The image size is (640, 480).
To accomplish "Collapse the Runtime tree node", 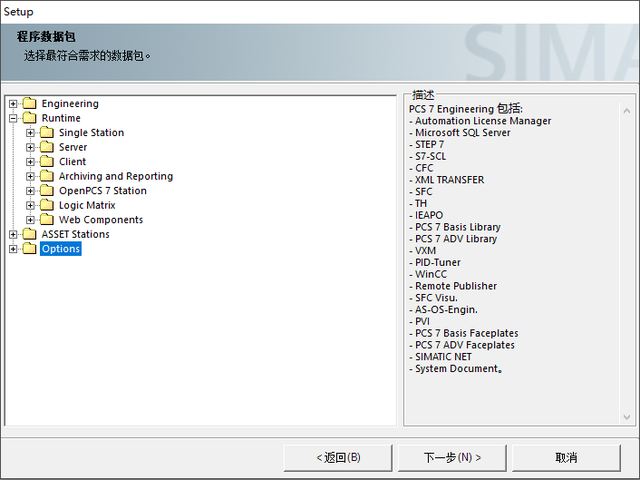I will click(13, 118).
